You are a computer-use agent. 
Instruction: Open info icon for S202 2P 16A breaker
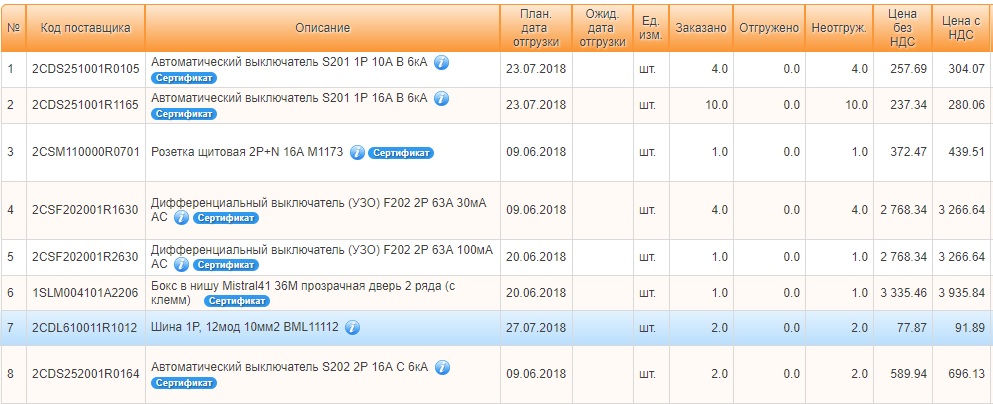442,367
